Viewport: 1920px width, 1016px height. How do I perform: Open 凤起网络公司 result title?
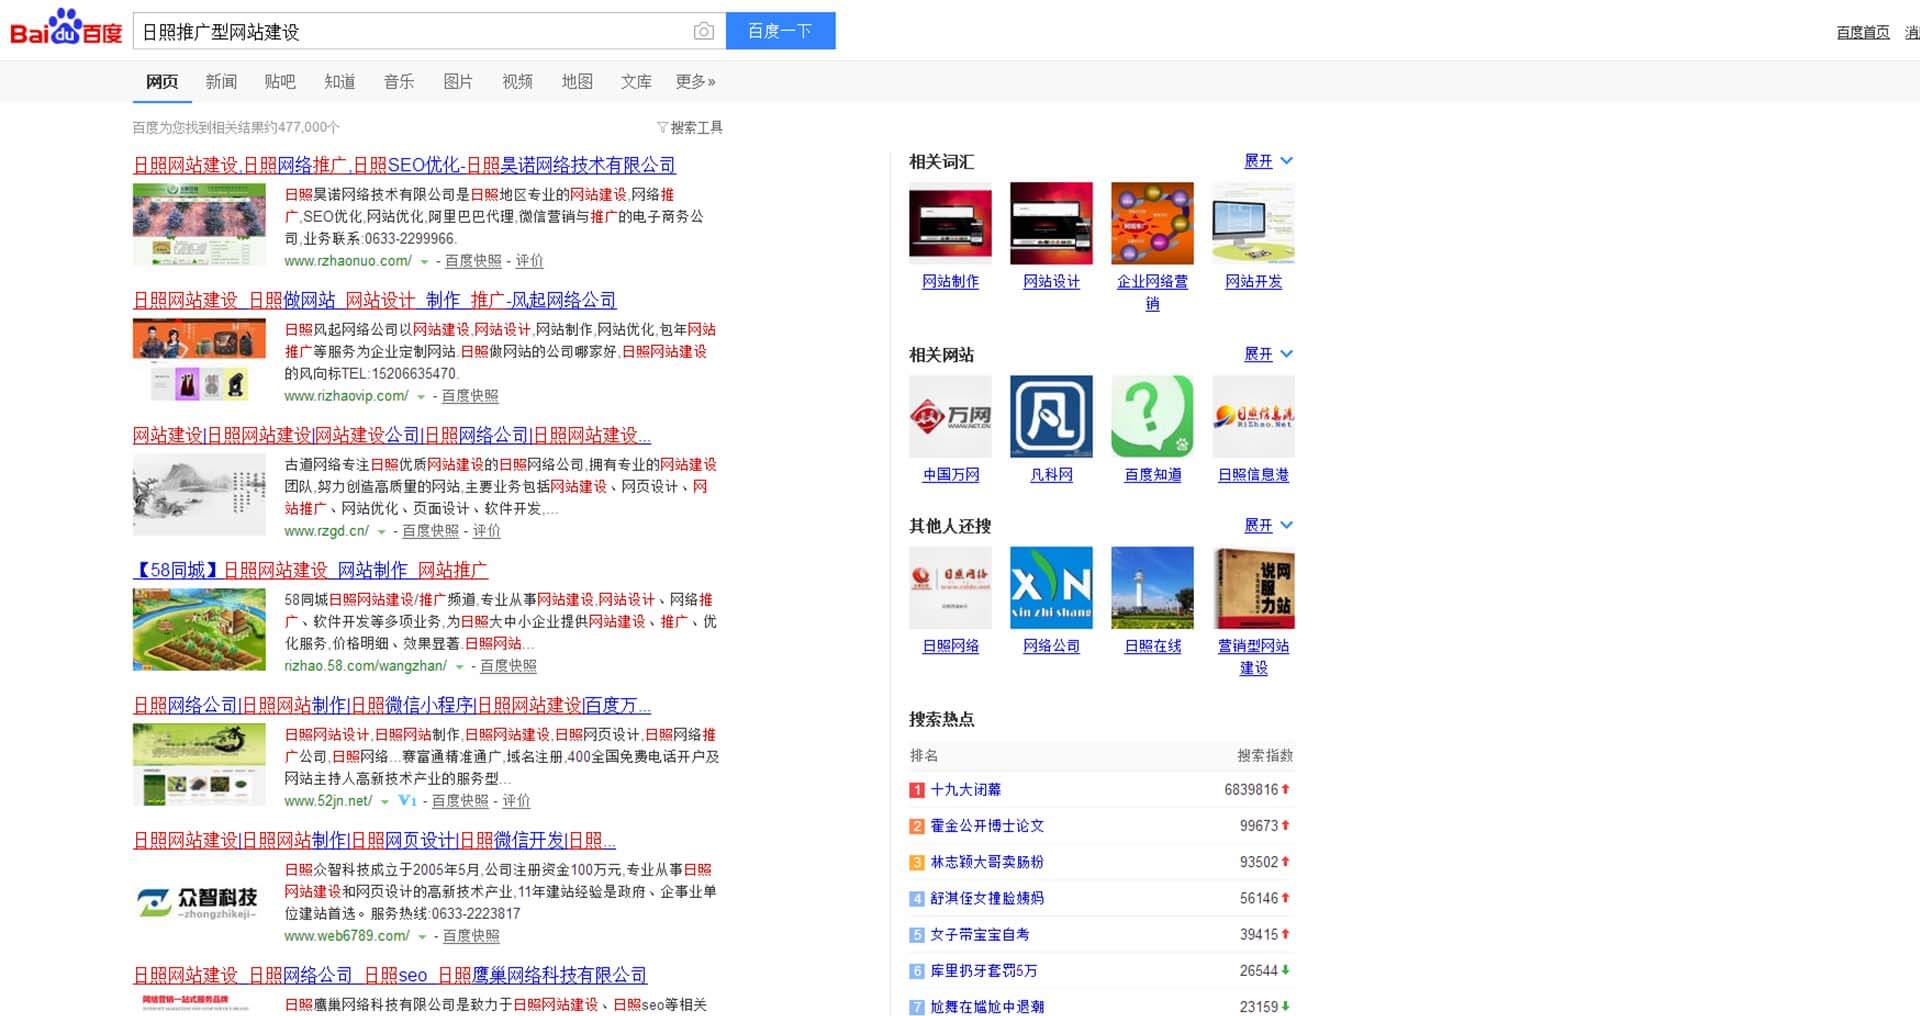click(x=375, y=300)
